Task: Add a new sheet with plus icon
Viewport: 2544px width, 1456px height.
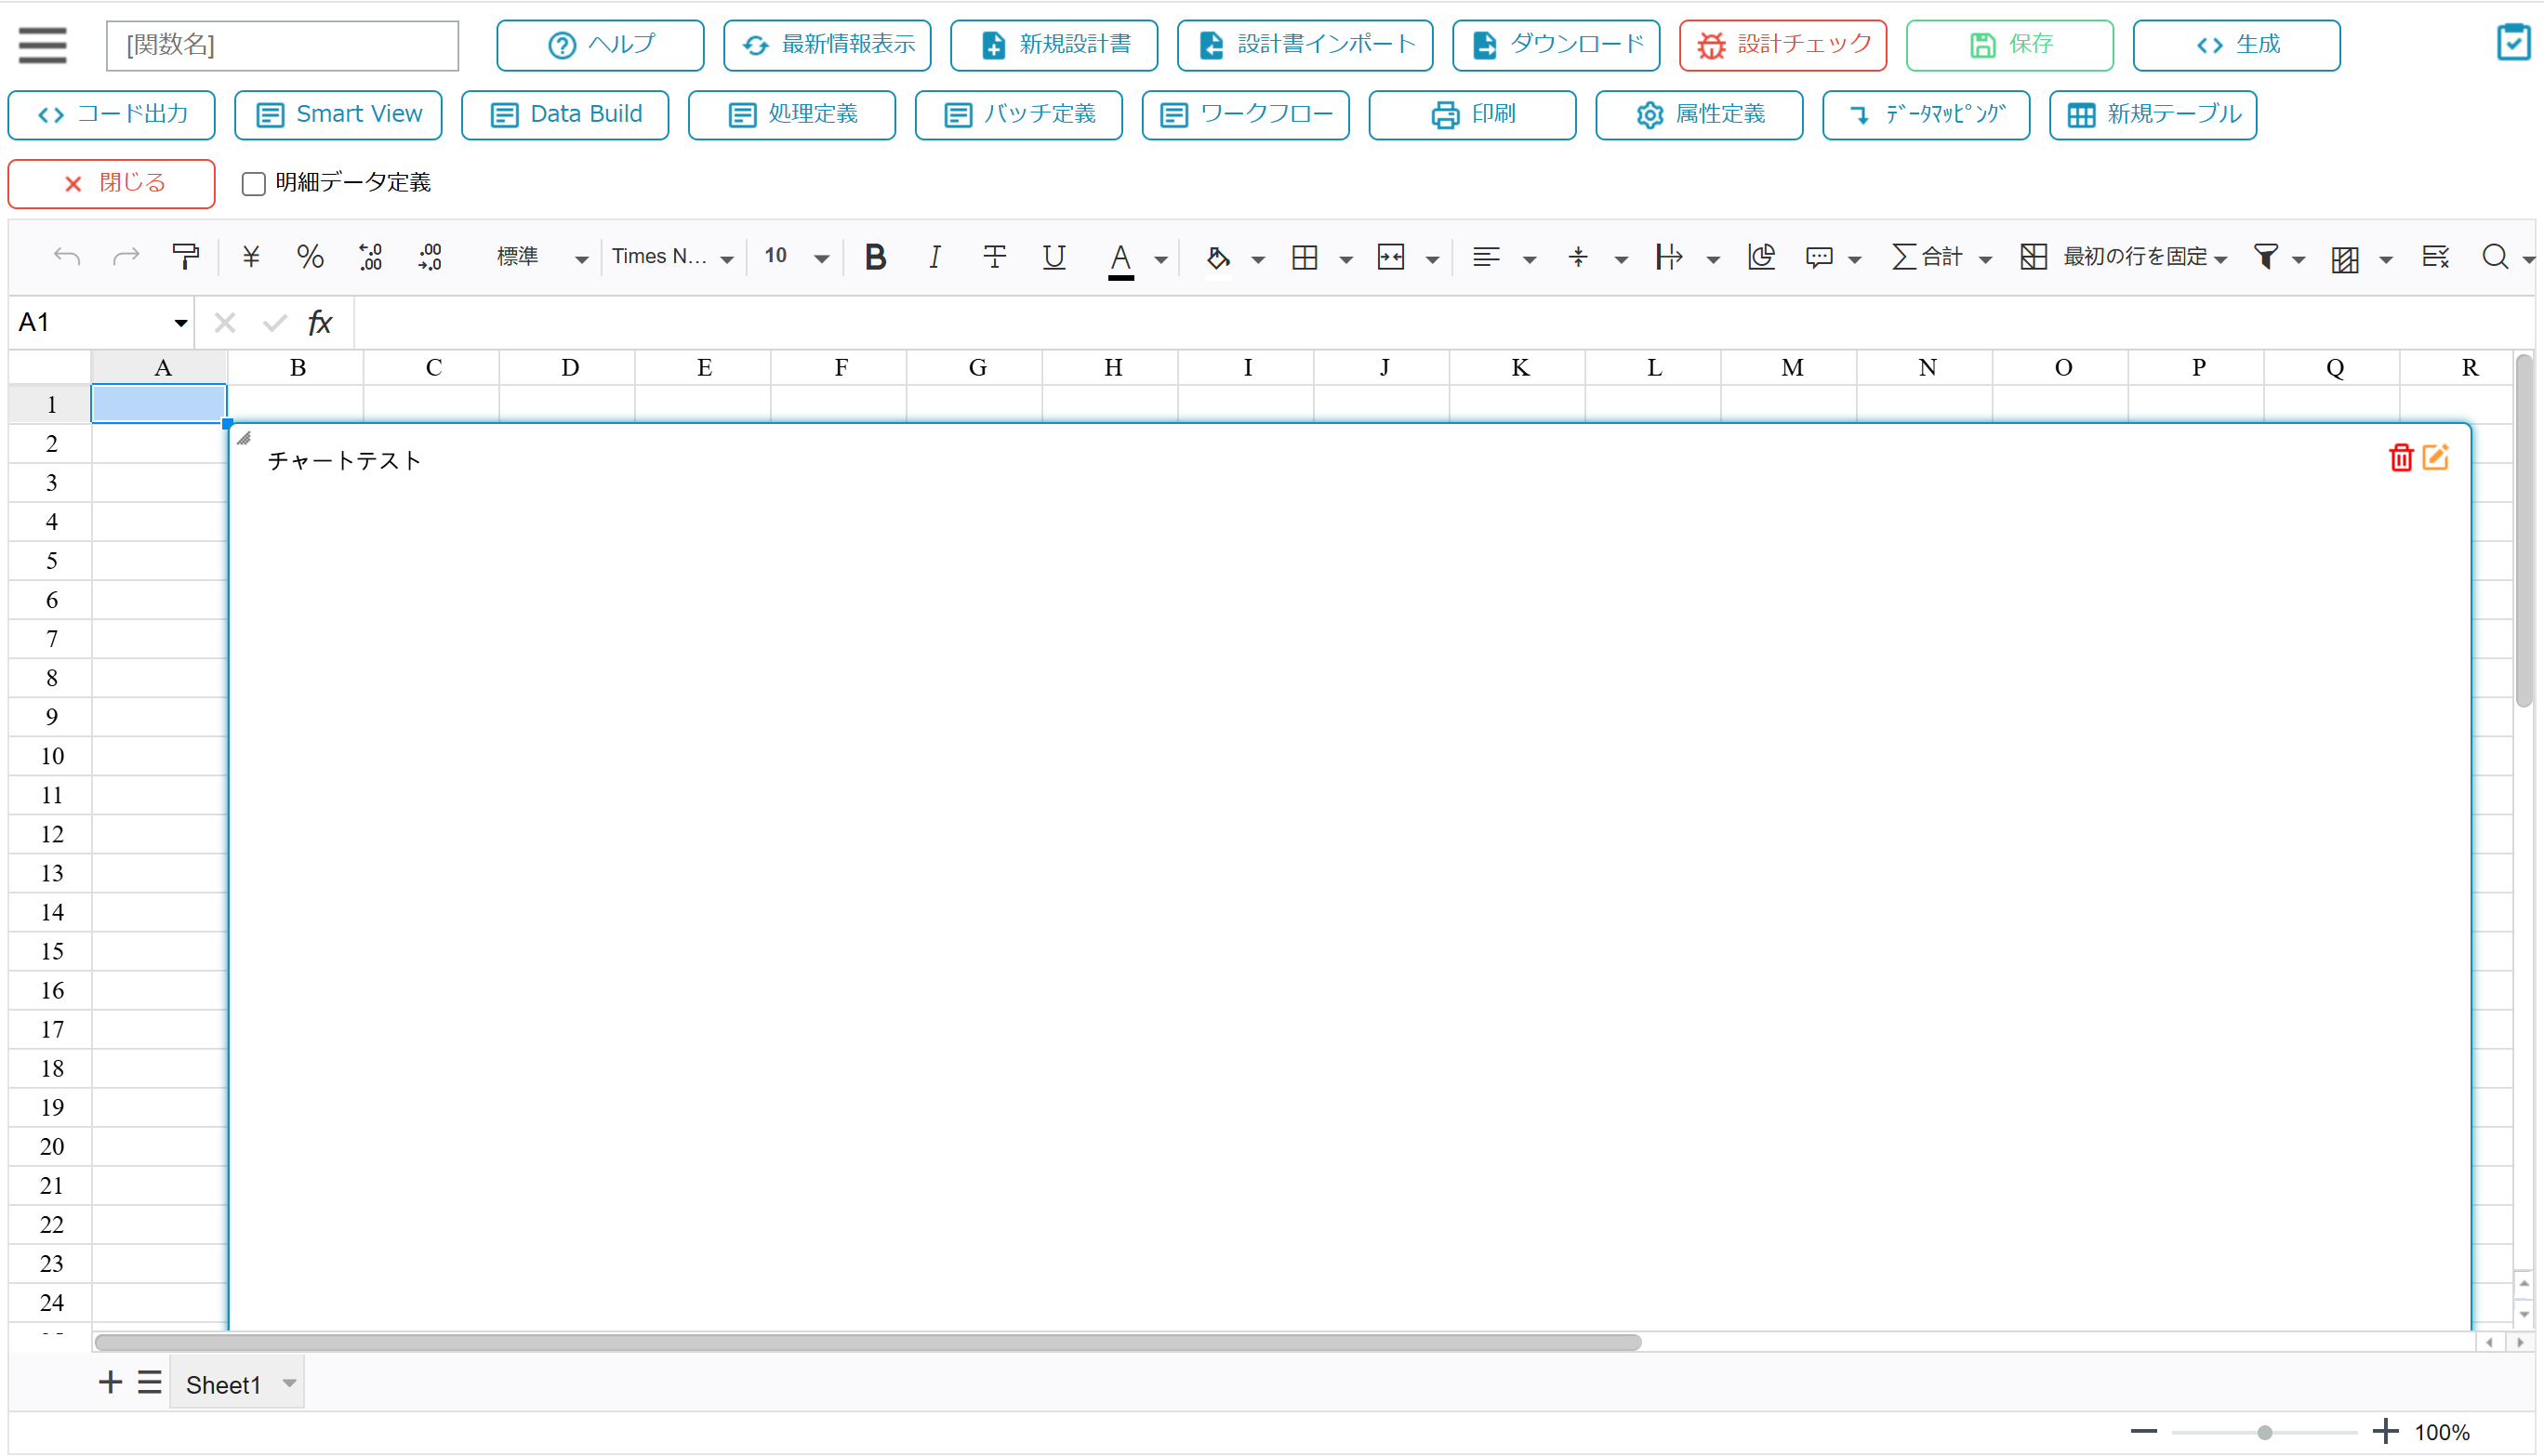Action: (110, 1383)
